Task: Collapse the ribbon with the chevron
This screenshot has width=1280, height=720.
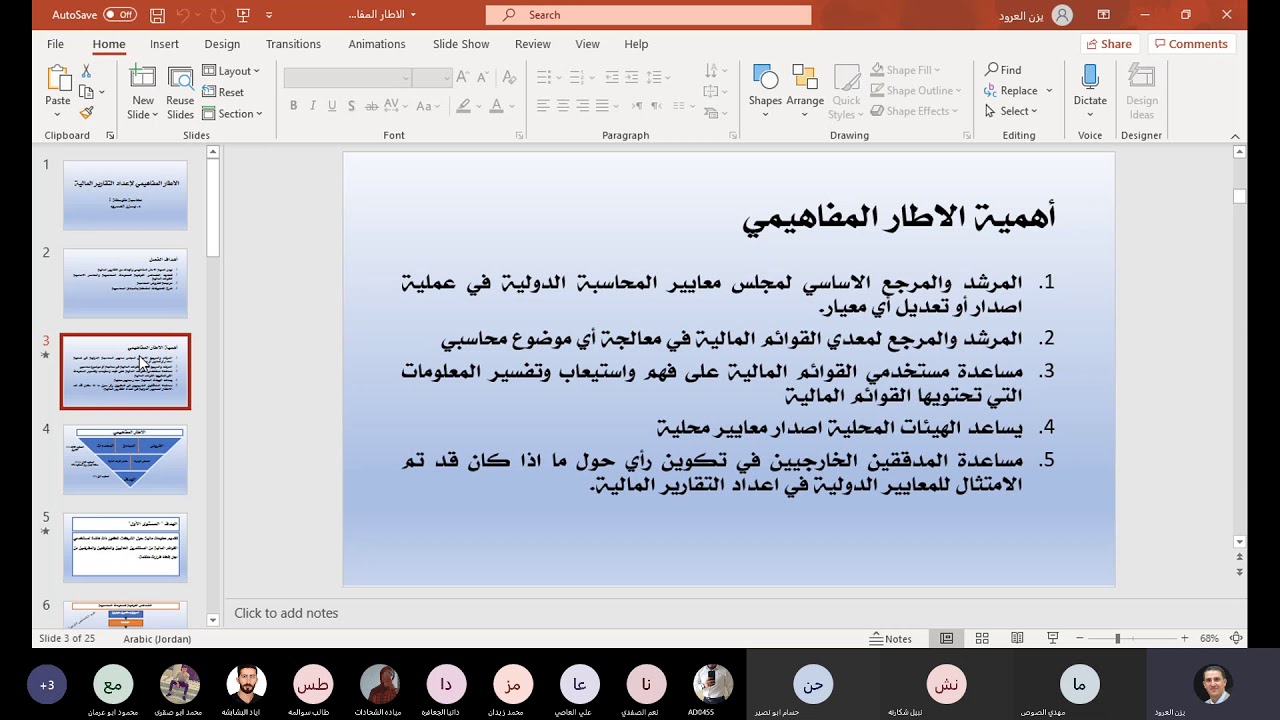Action: click(x=1235, y=136)
